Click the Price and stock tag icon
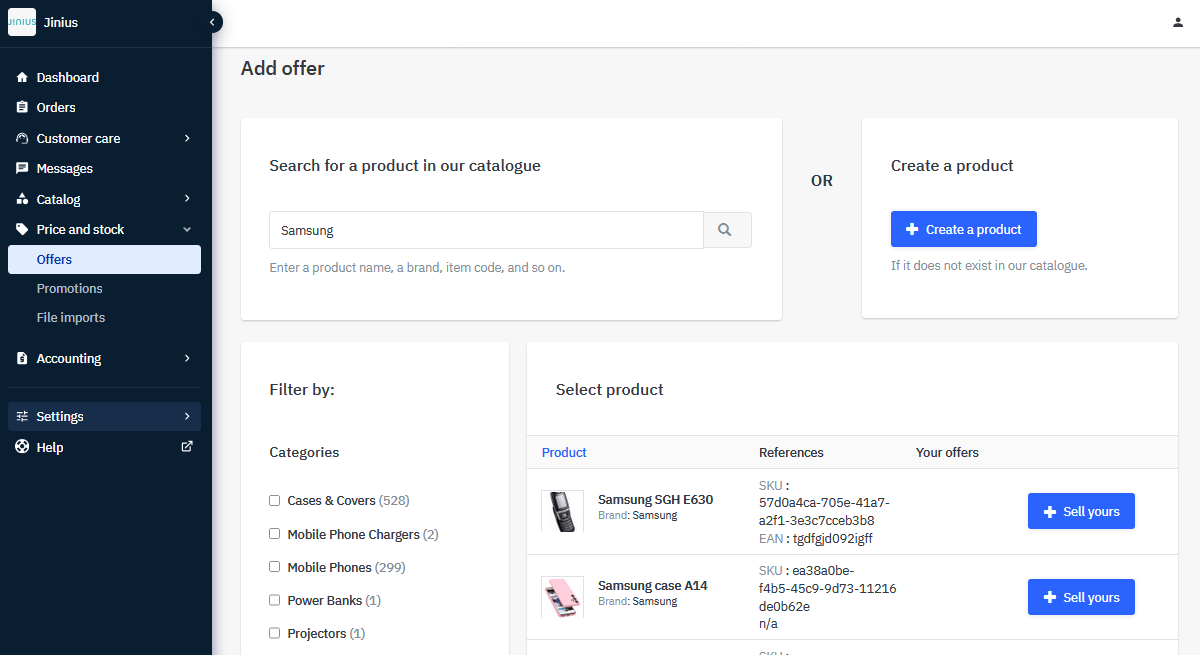Screen dimensions: 1200x655 tap(22, 229)
